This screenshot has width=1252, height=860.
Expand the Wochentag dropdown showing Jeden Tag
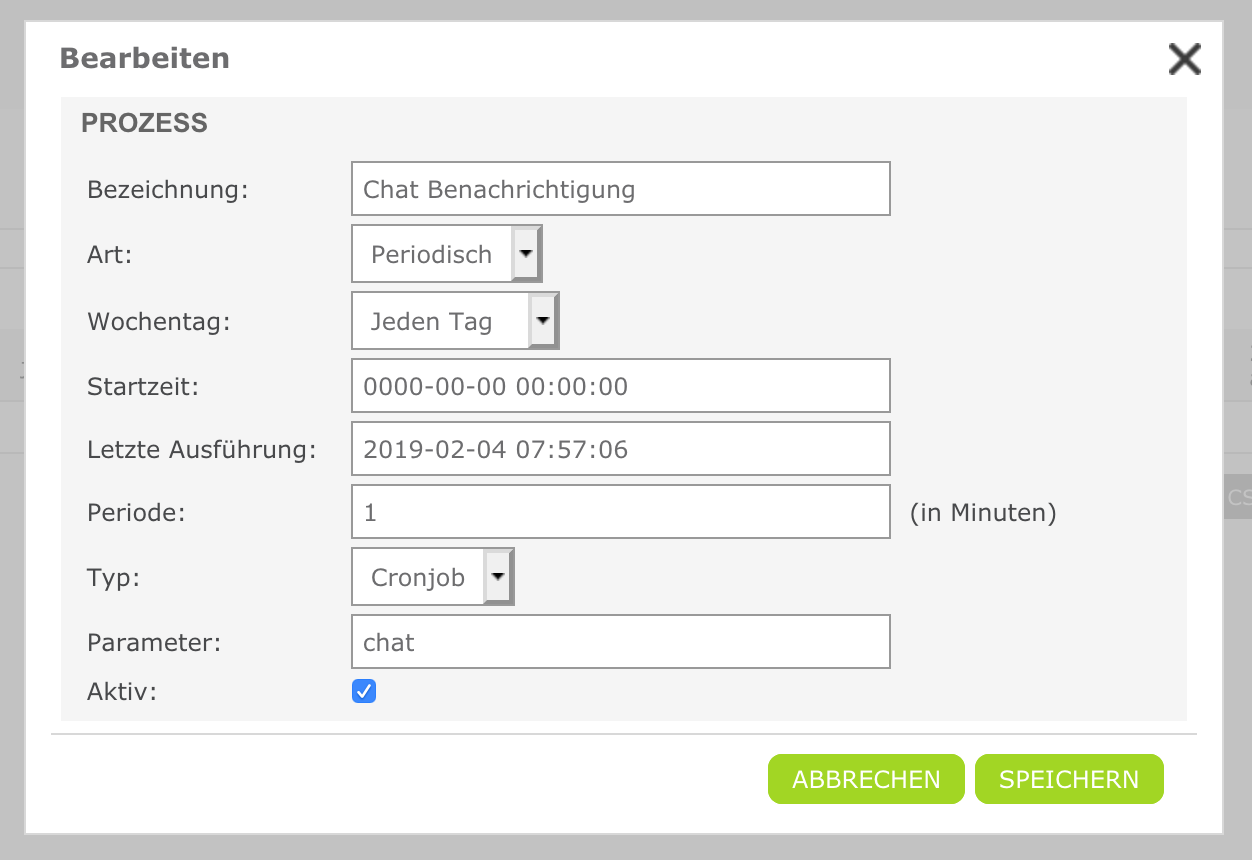tap(455, 321)
